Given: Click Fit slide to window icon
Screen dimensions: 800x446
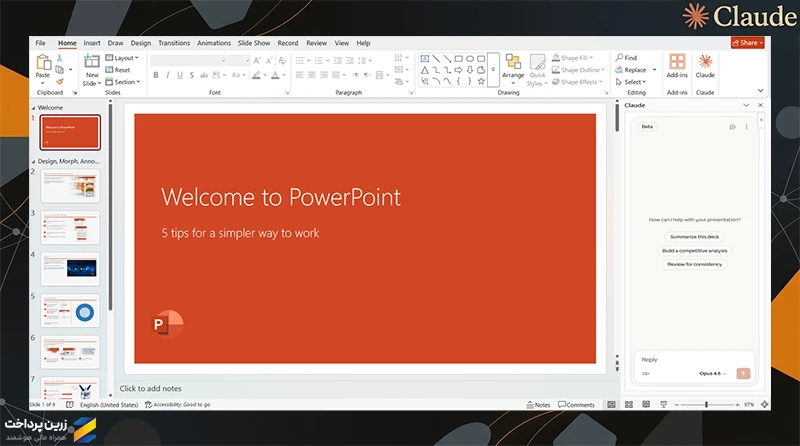Looking at the screenshot, I should tap(764, 404).
